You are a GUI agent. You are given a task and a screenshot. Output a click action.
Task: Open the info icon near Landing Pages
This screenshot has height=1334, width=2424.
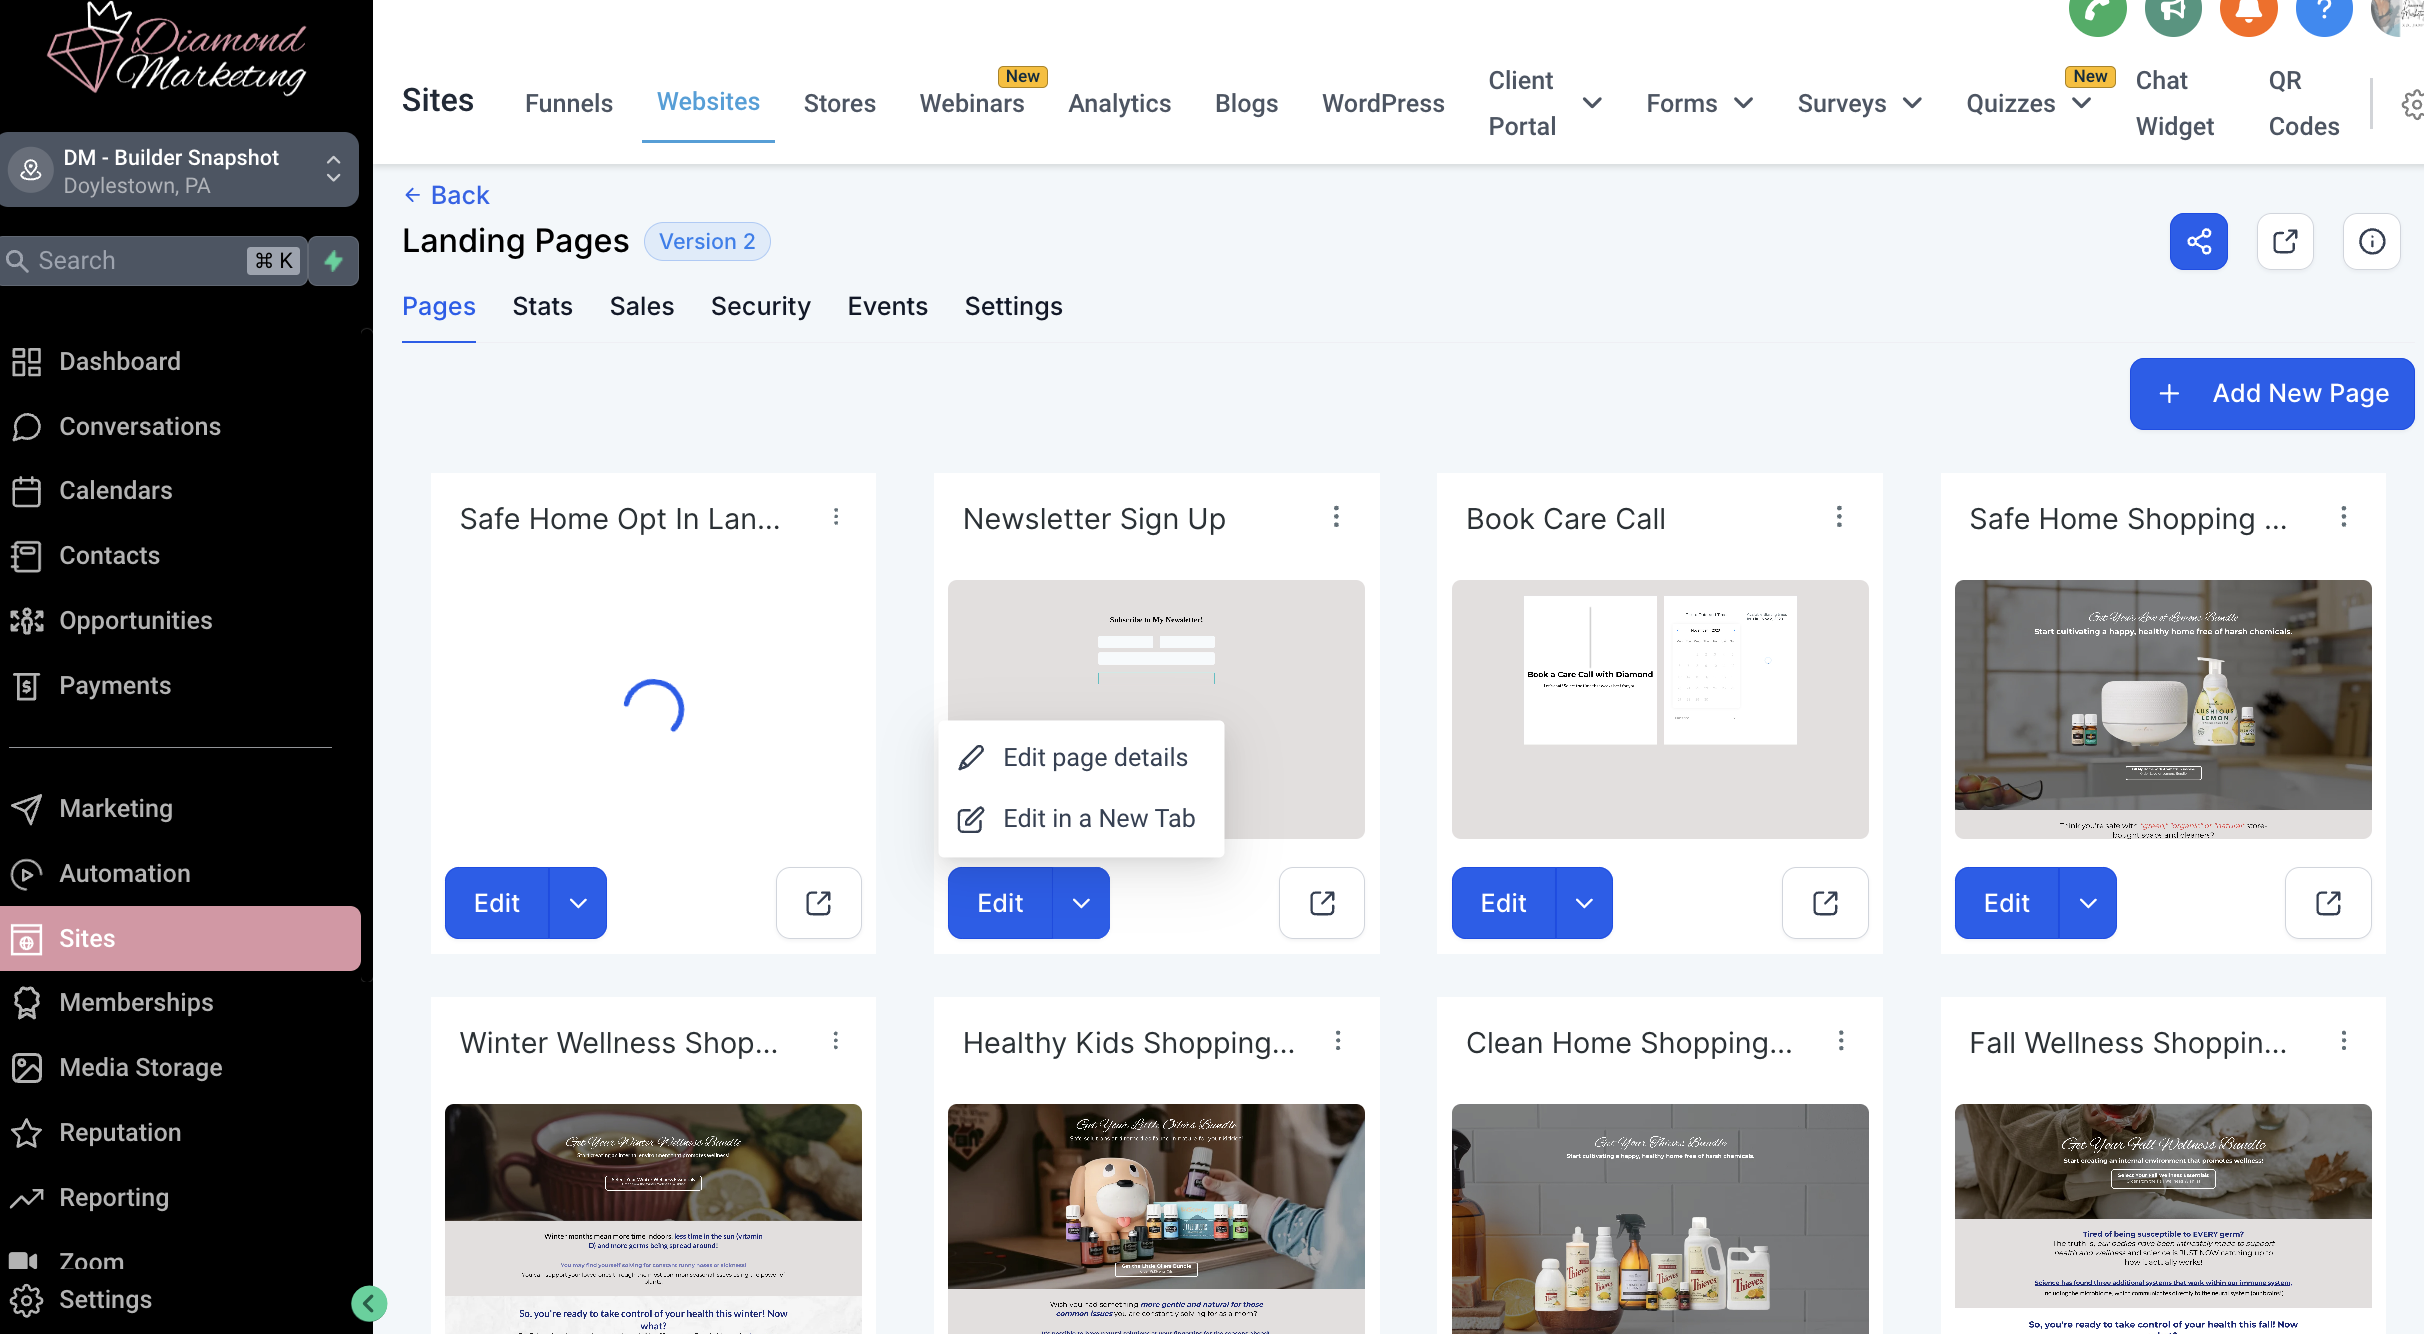(2371, 241)
